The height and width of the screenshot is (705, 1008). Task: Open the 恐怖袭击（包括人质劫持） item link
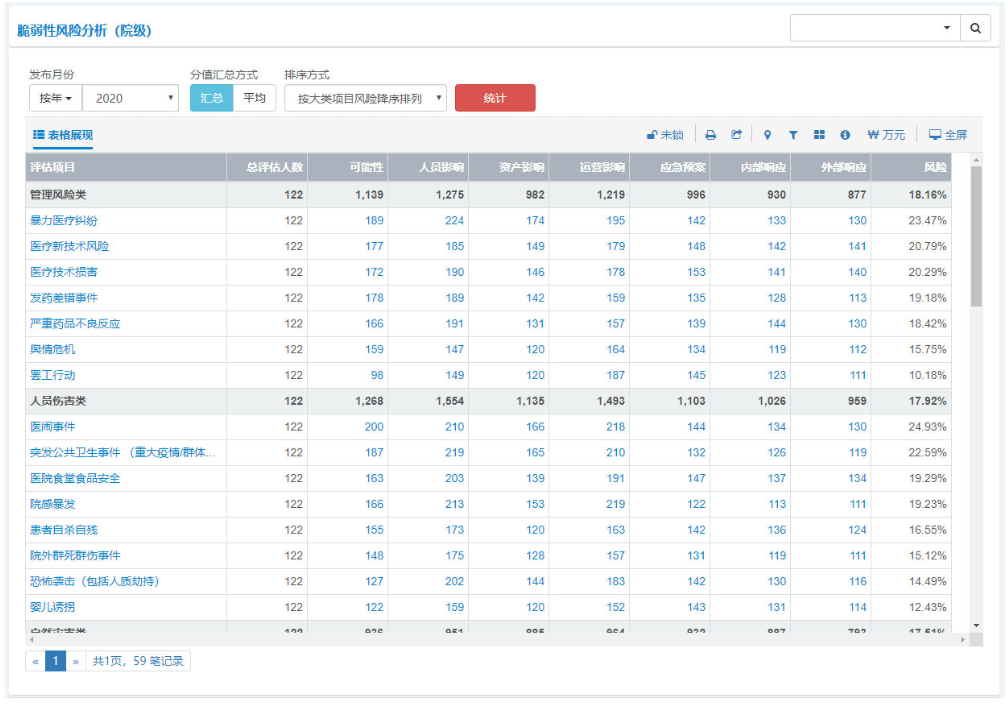pos(94,581)
